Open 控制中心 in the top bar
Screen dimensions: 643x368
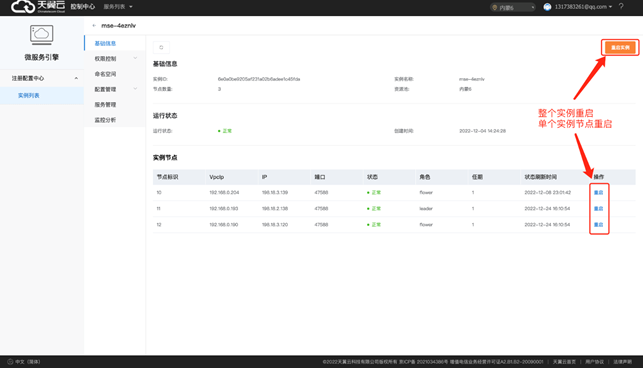coord(82,7)
